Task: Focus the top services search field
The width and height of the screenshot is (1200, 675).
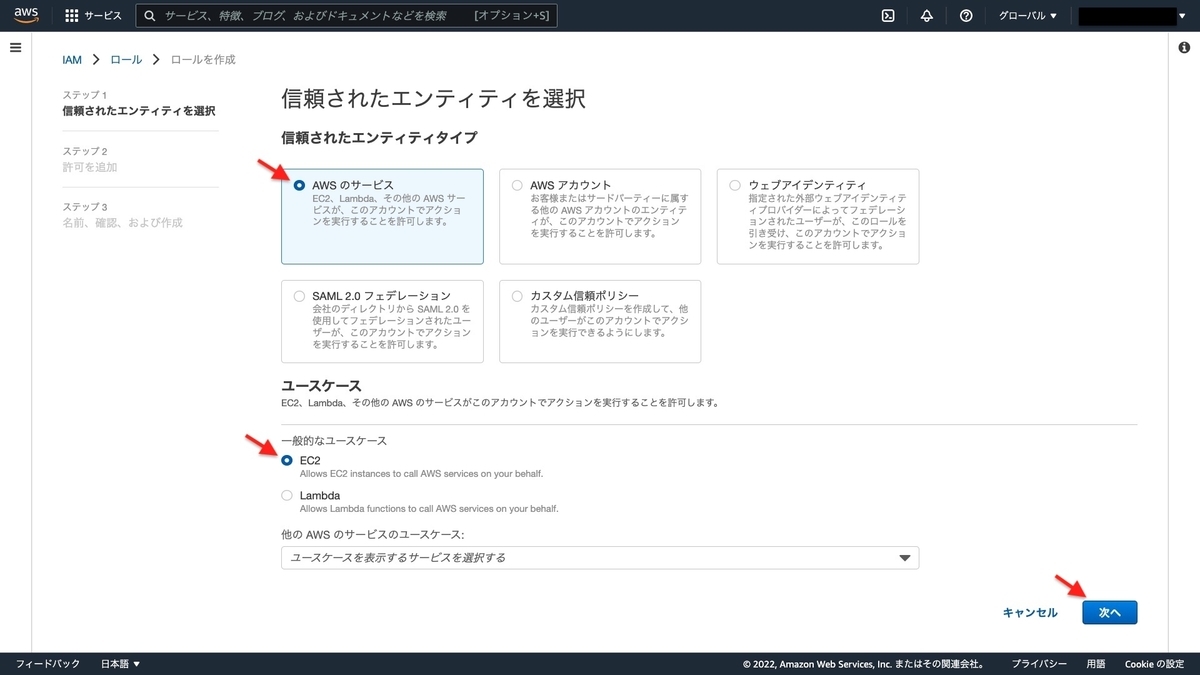Action: coord(347,16)
